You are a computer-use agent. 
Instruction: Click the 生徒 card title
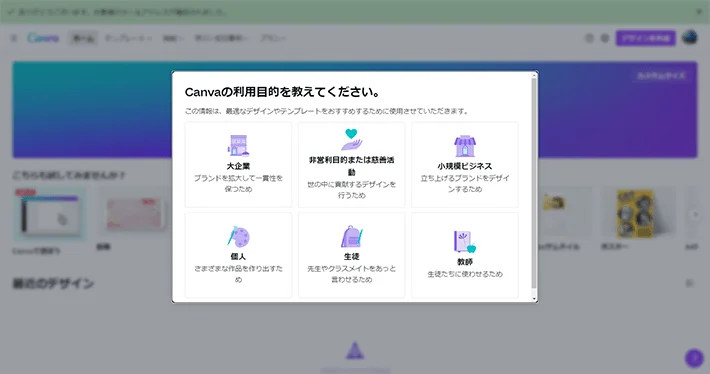tap(351, 256)
